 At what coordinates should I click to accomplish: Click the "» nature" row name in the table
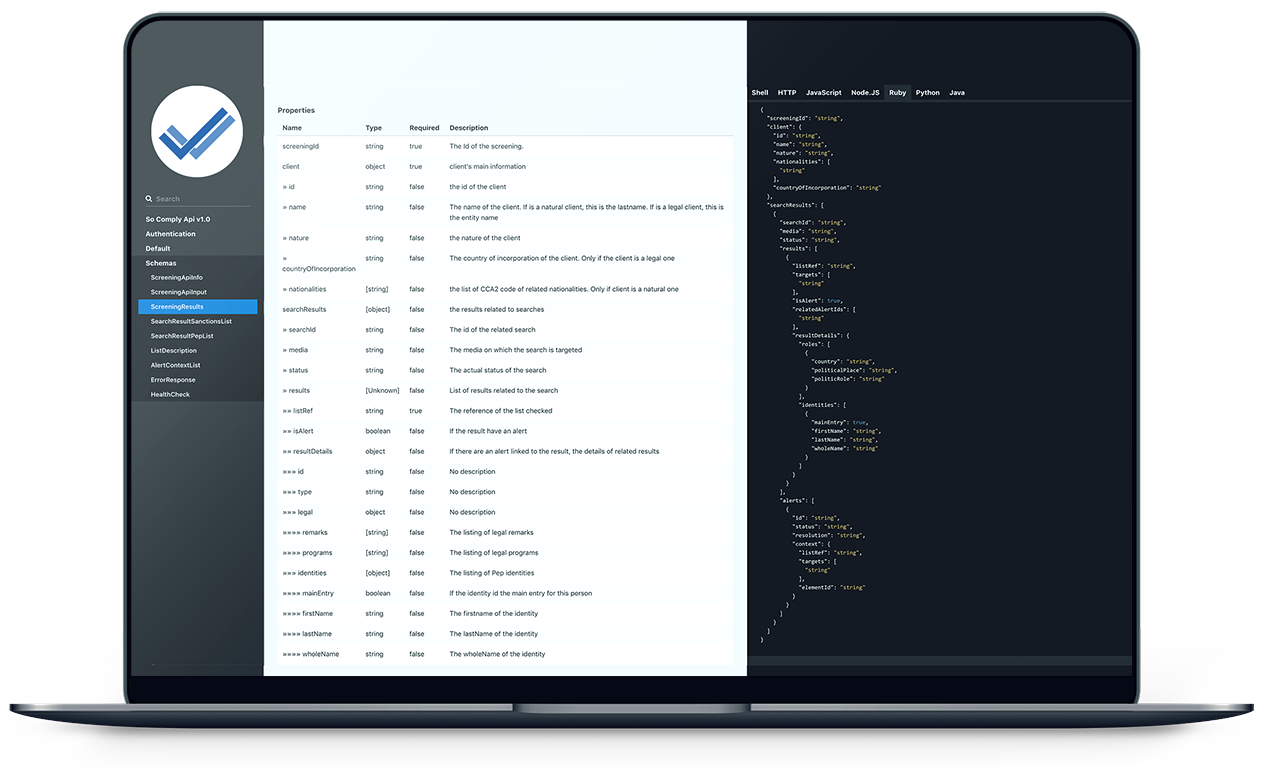coord(296,238)
